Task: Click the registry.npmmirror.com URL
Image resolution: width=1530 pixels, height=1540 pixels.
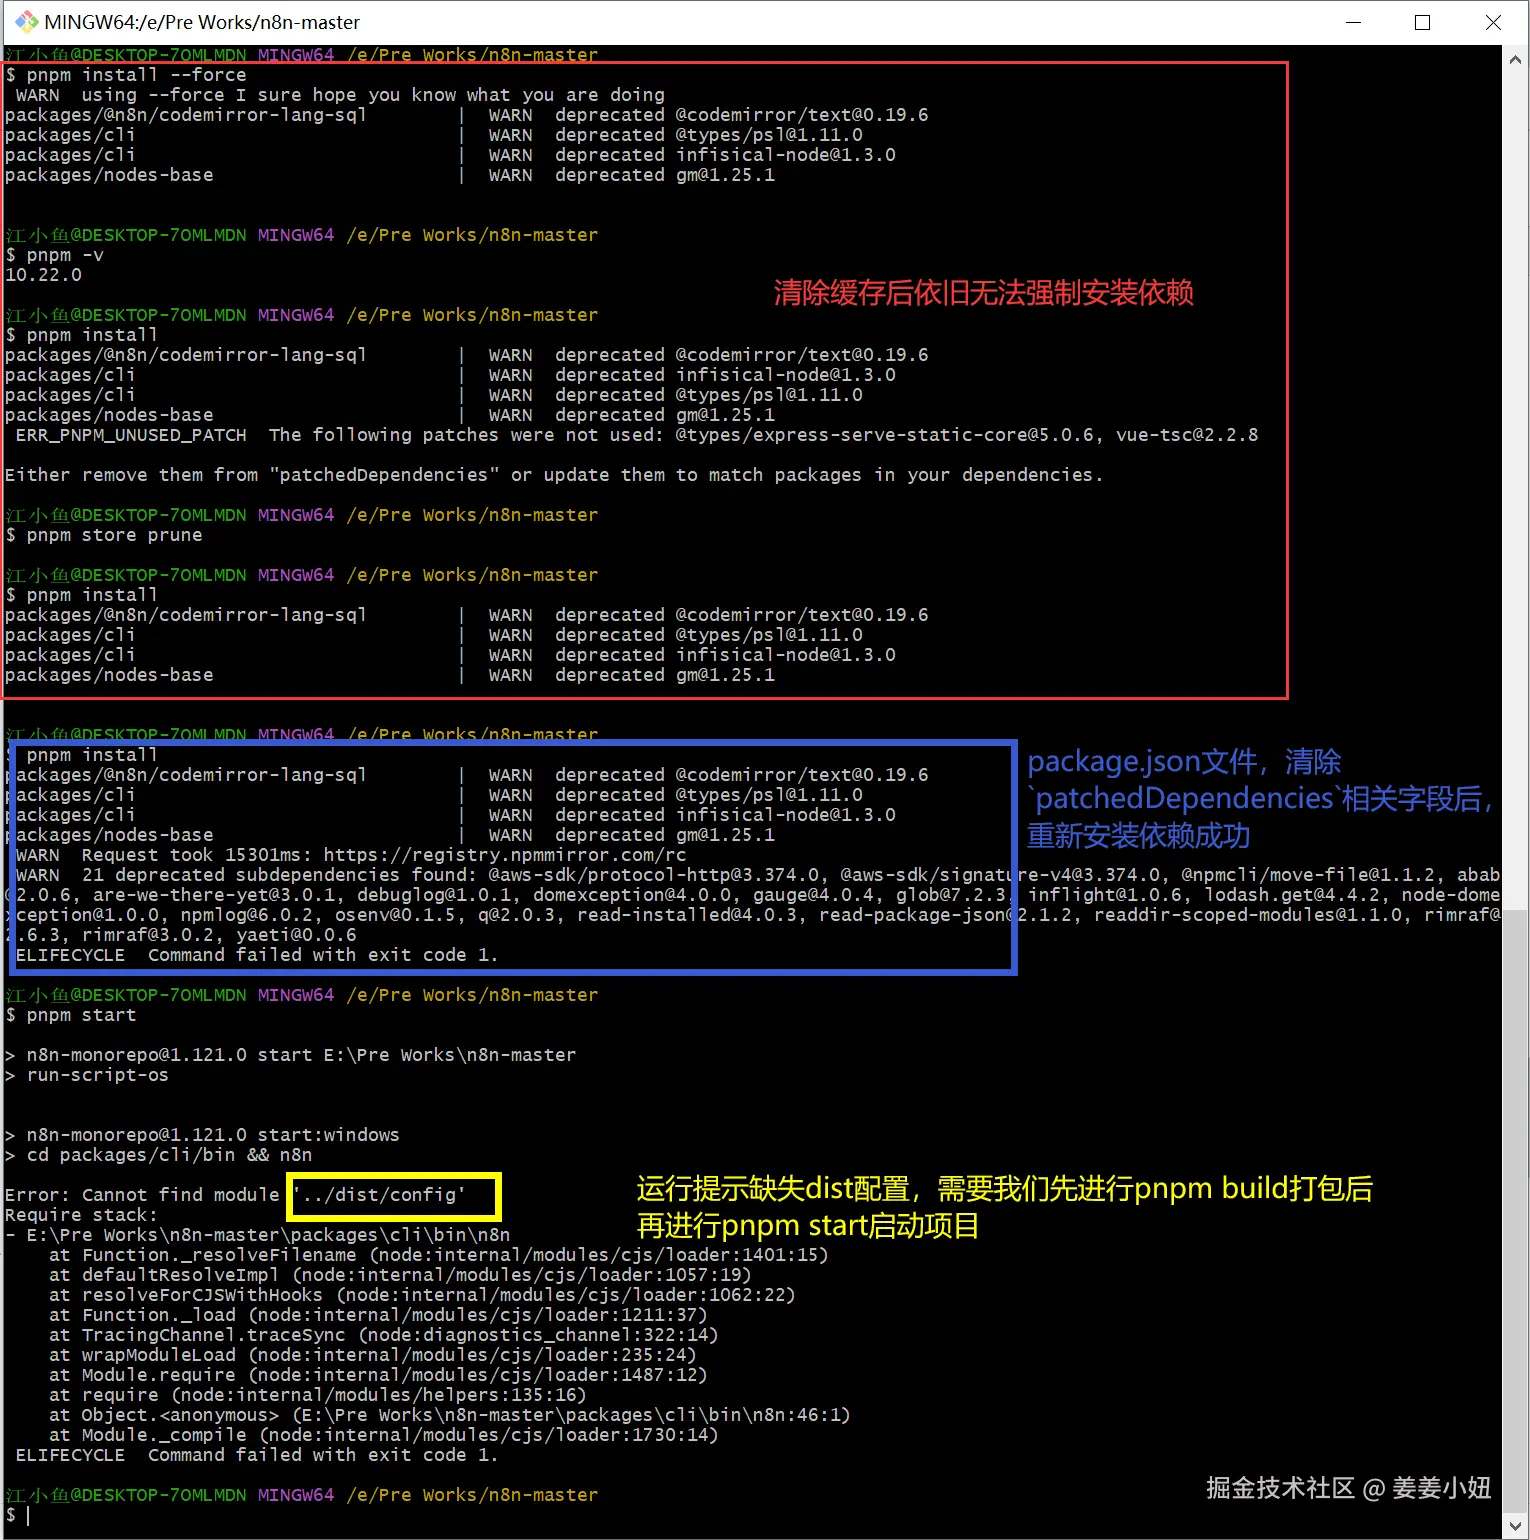Action: point(505,855)
